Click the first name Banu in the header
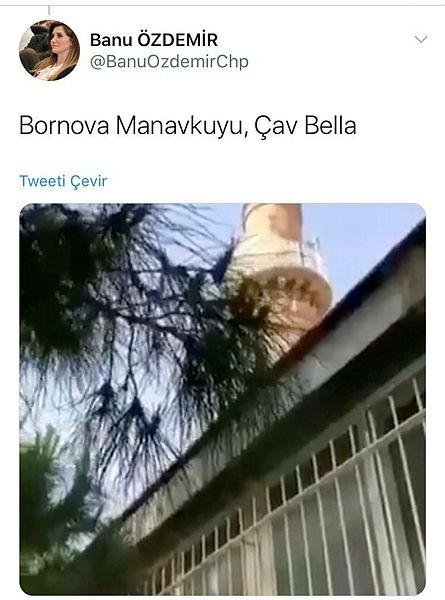Viewport: 445px width, 600px height. coord(111,40)
